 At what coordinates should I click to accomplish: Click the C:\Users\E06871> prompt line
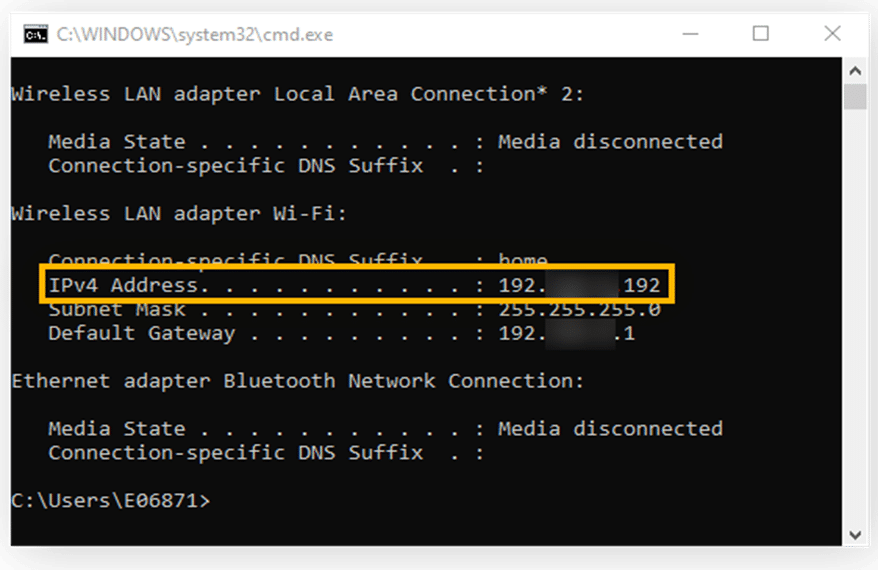110,500
